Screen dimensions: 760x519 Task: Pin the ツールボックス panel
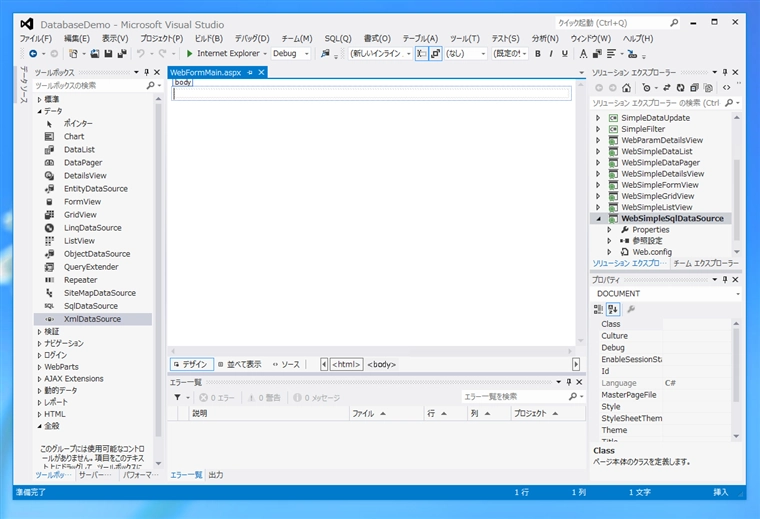point(146,72)
